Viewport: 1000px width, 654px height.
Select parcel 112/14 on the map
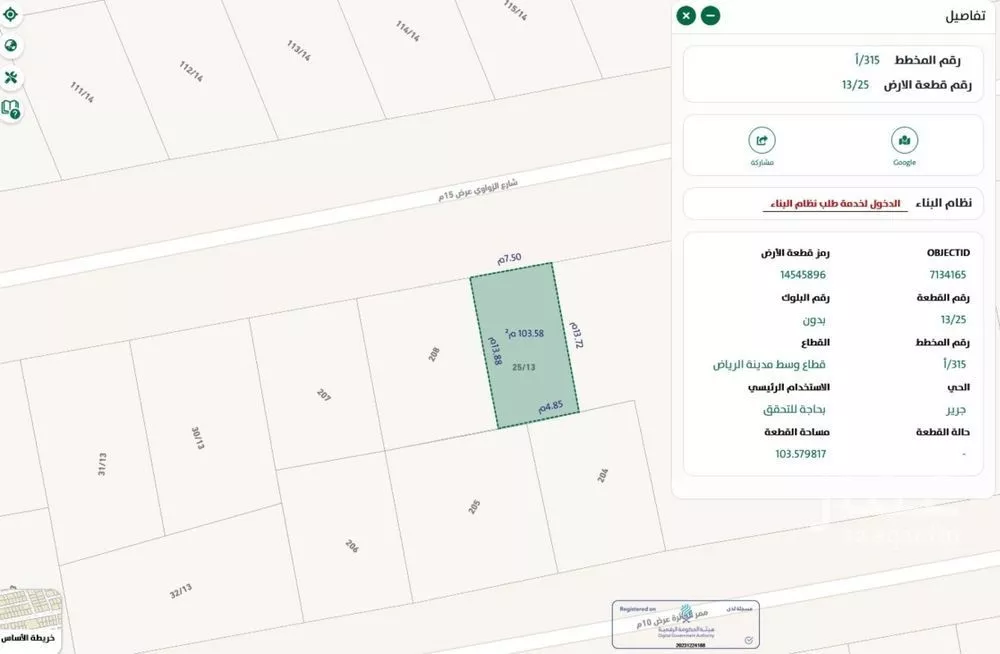[191, 71]
